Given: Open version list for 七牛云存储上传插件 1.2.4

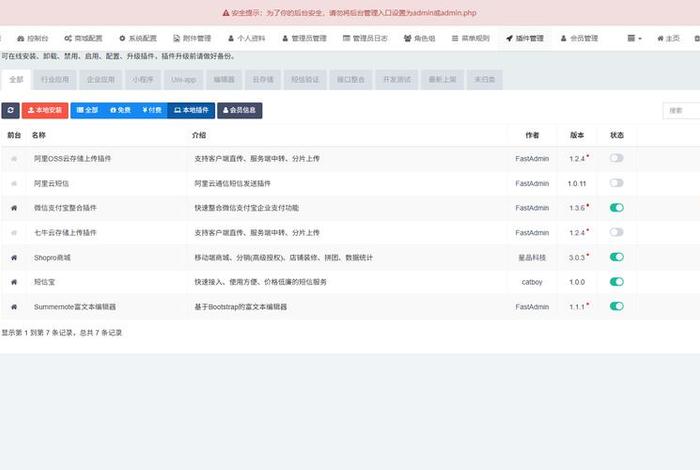Looking at the screenshot, I should click(579, 232).
